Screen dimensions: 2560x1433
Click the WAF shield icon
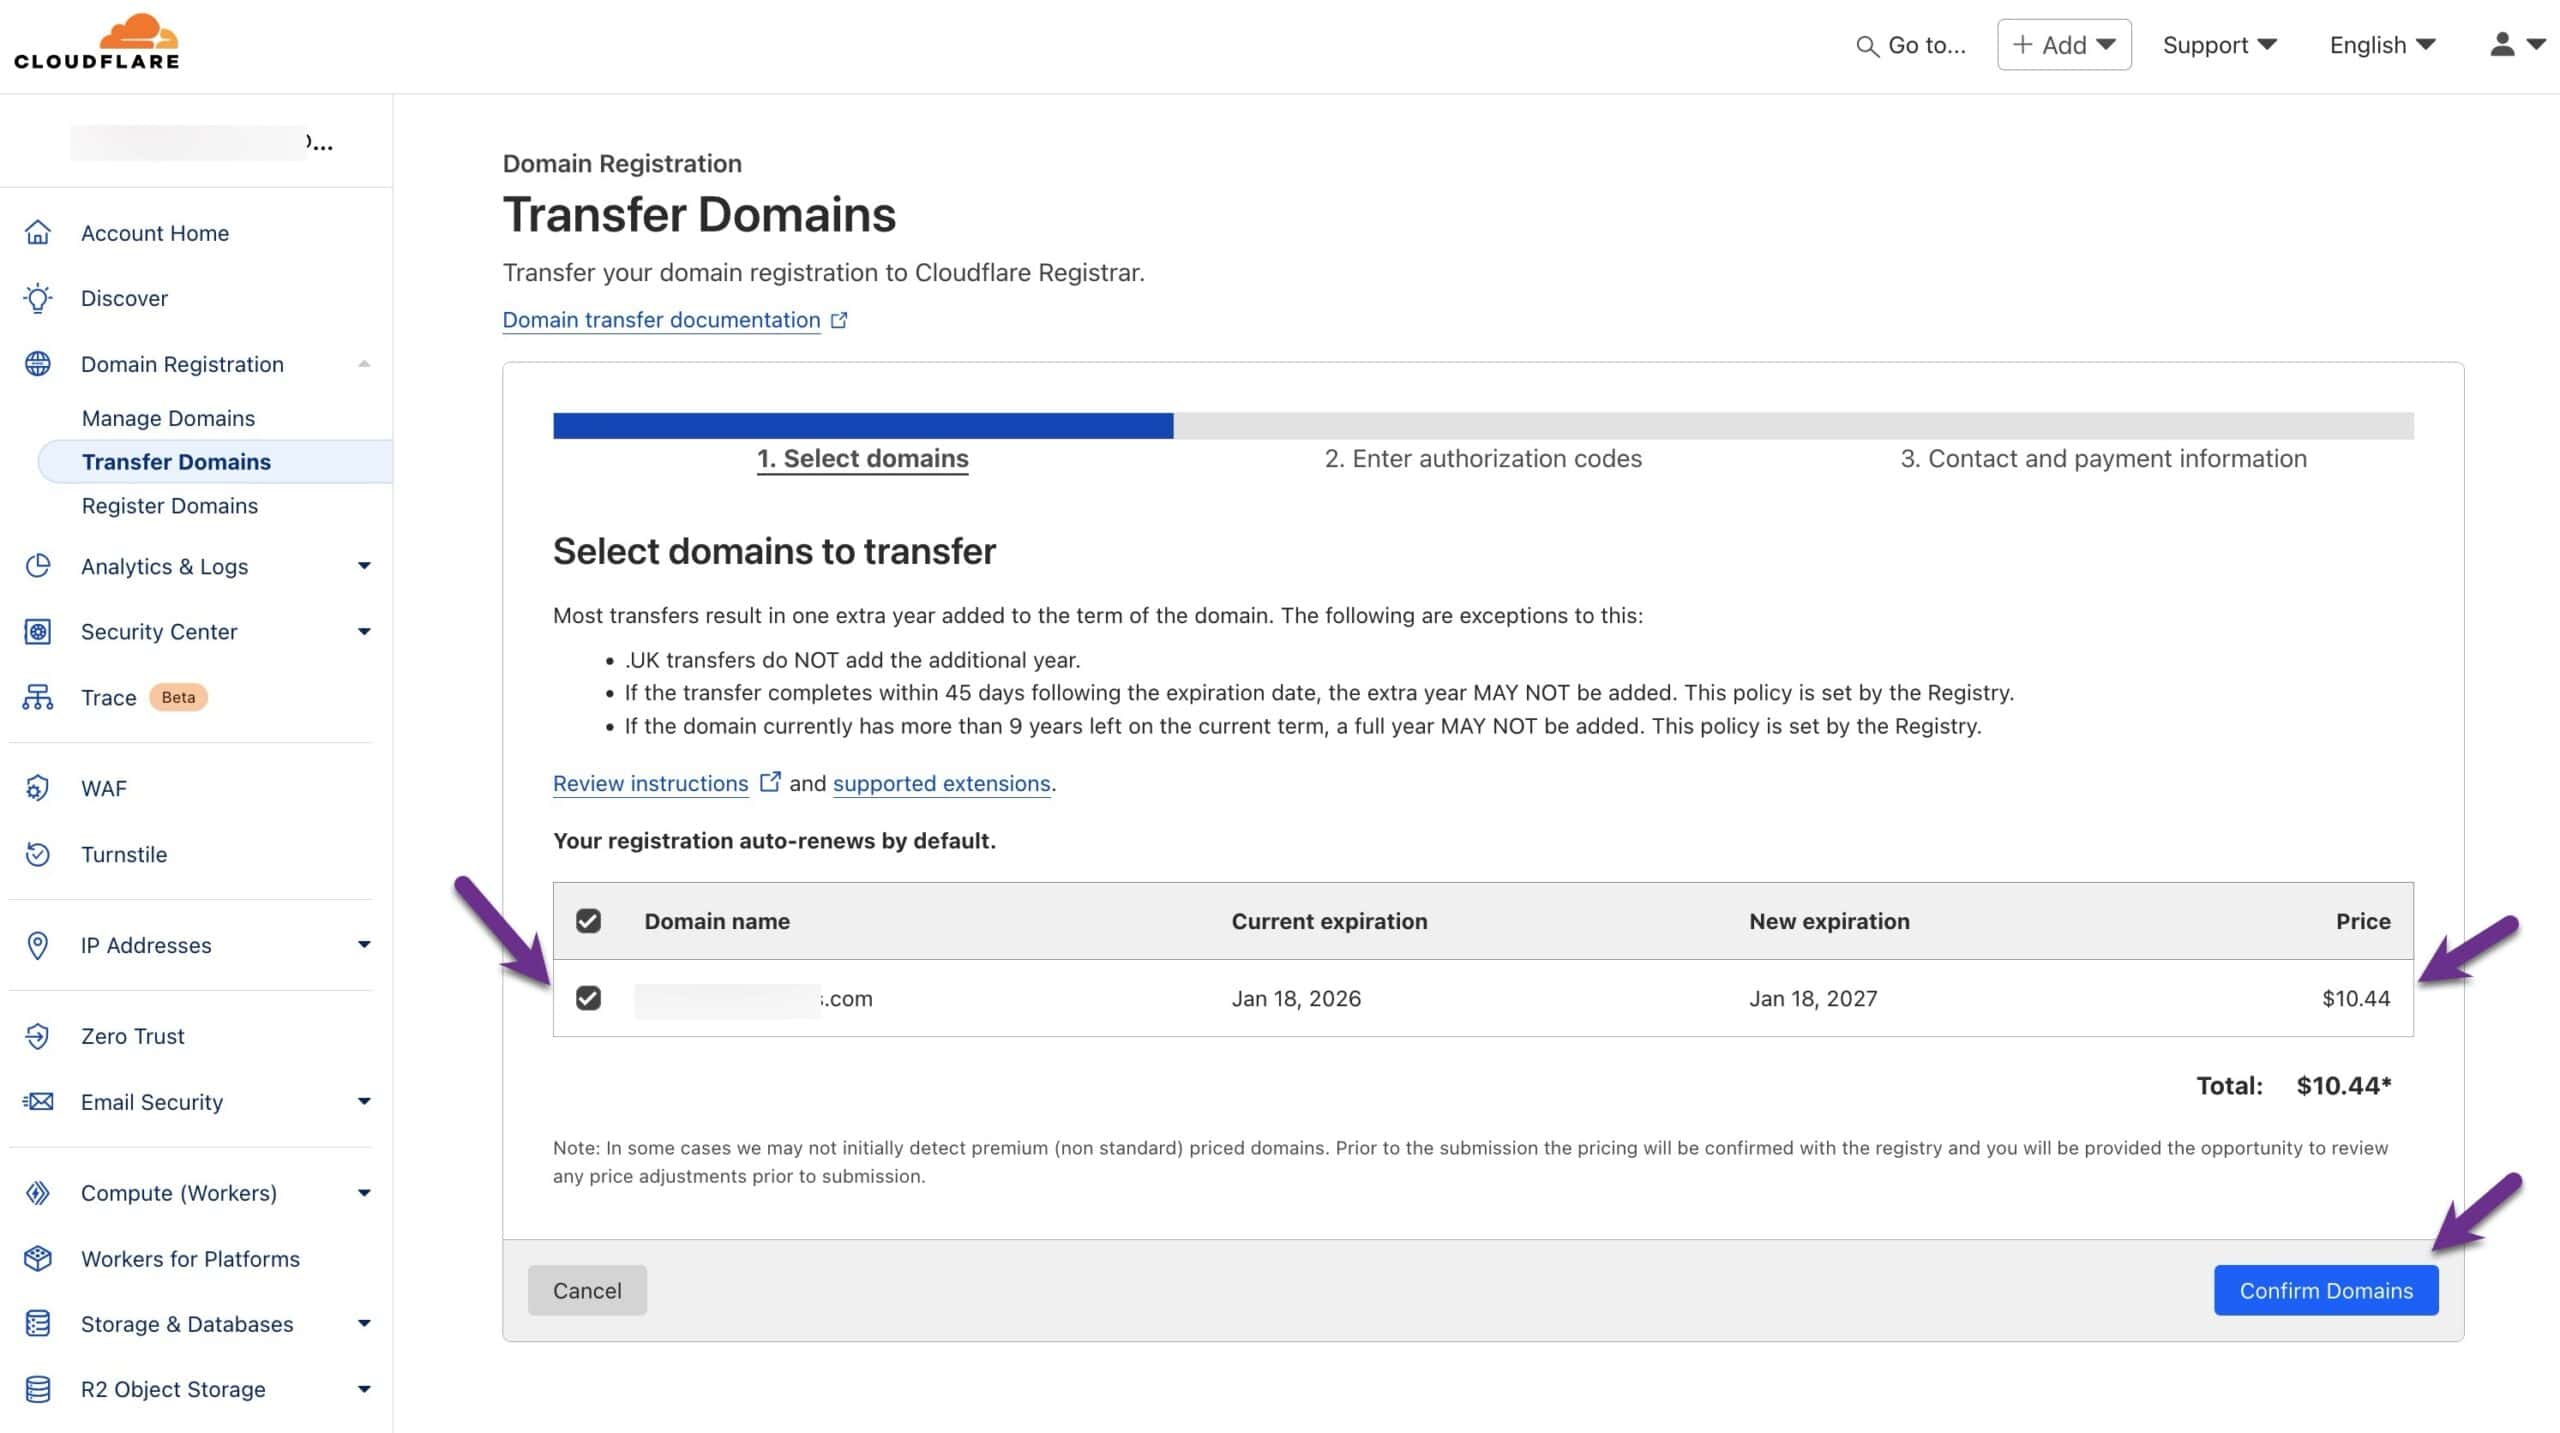click(x=38, y=788)
